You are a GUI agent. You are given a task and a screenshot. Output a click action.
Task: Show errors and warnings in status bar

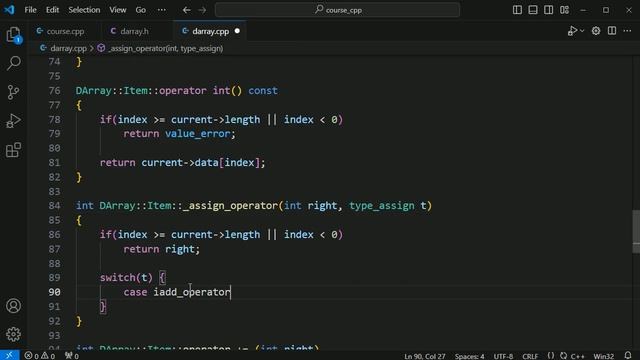point(40,356)
